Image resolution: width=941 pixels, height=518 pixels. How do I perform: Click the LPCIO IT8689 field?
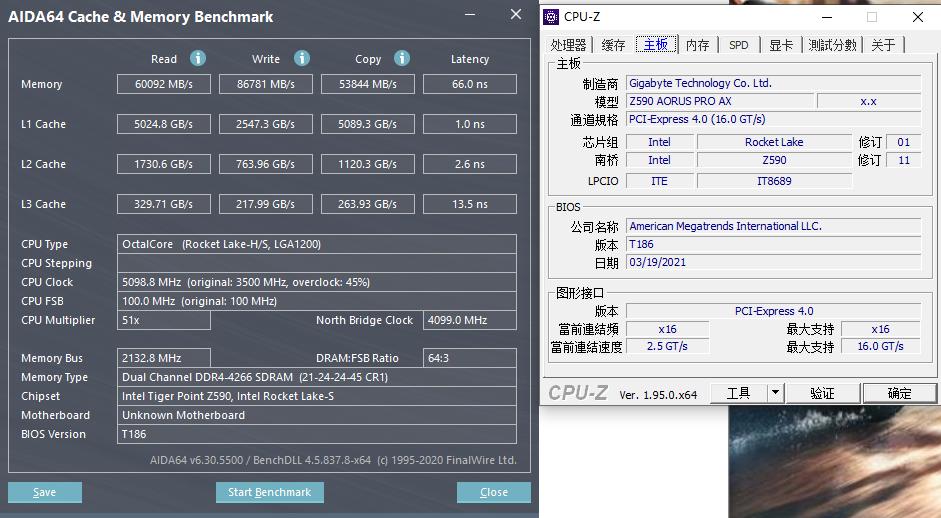[x=774, y=181]
